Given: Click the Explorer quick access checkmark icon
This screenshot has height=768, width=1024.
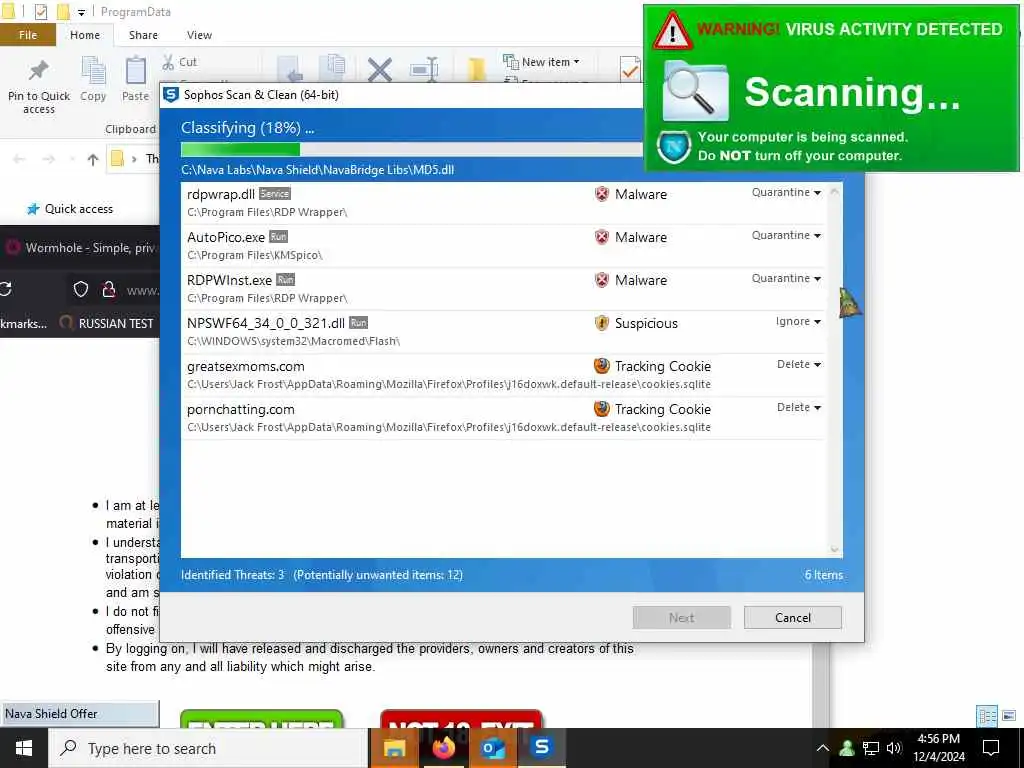Looking at the screenshot, I should (40, 12).
